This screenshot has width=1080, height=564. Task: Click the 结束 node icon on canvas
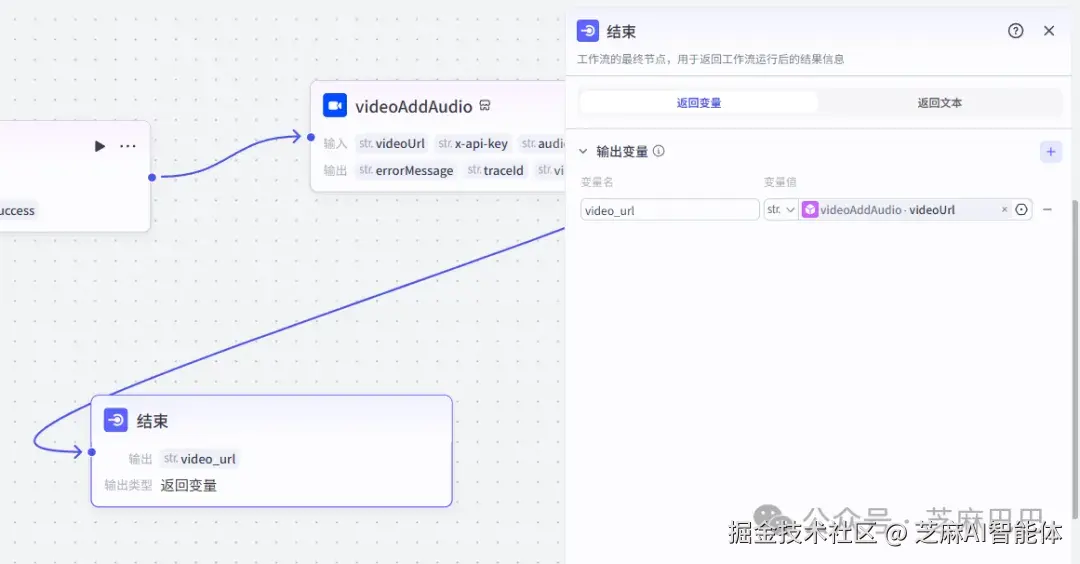click(116, 420)
